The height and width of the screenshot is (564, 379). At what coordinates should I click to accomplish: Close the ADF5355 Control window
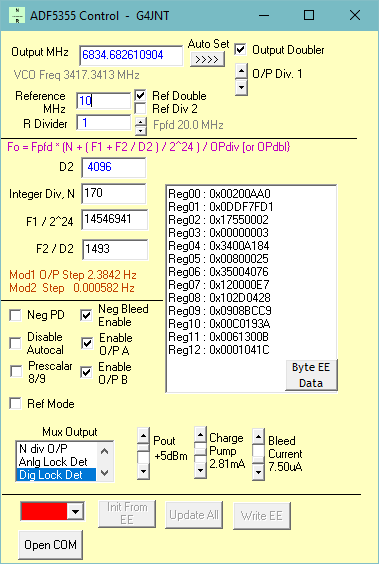click(x=355, y=15)
